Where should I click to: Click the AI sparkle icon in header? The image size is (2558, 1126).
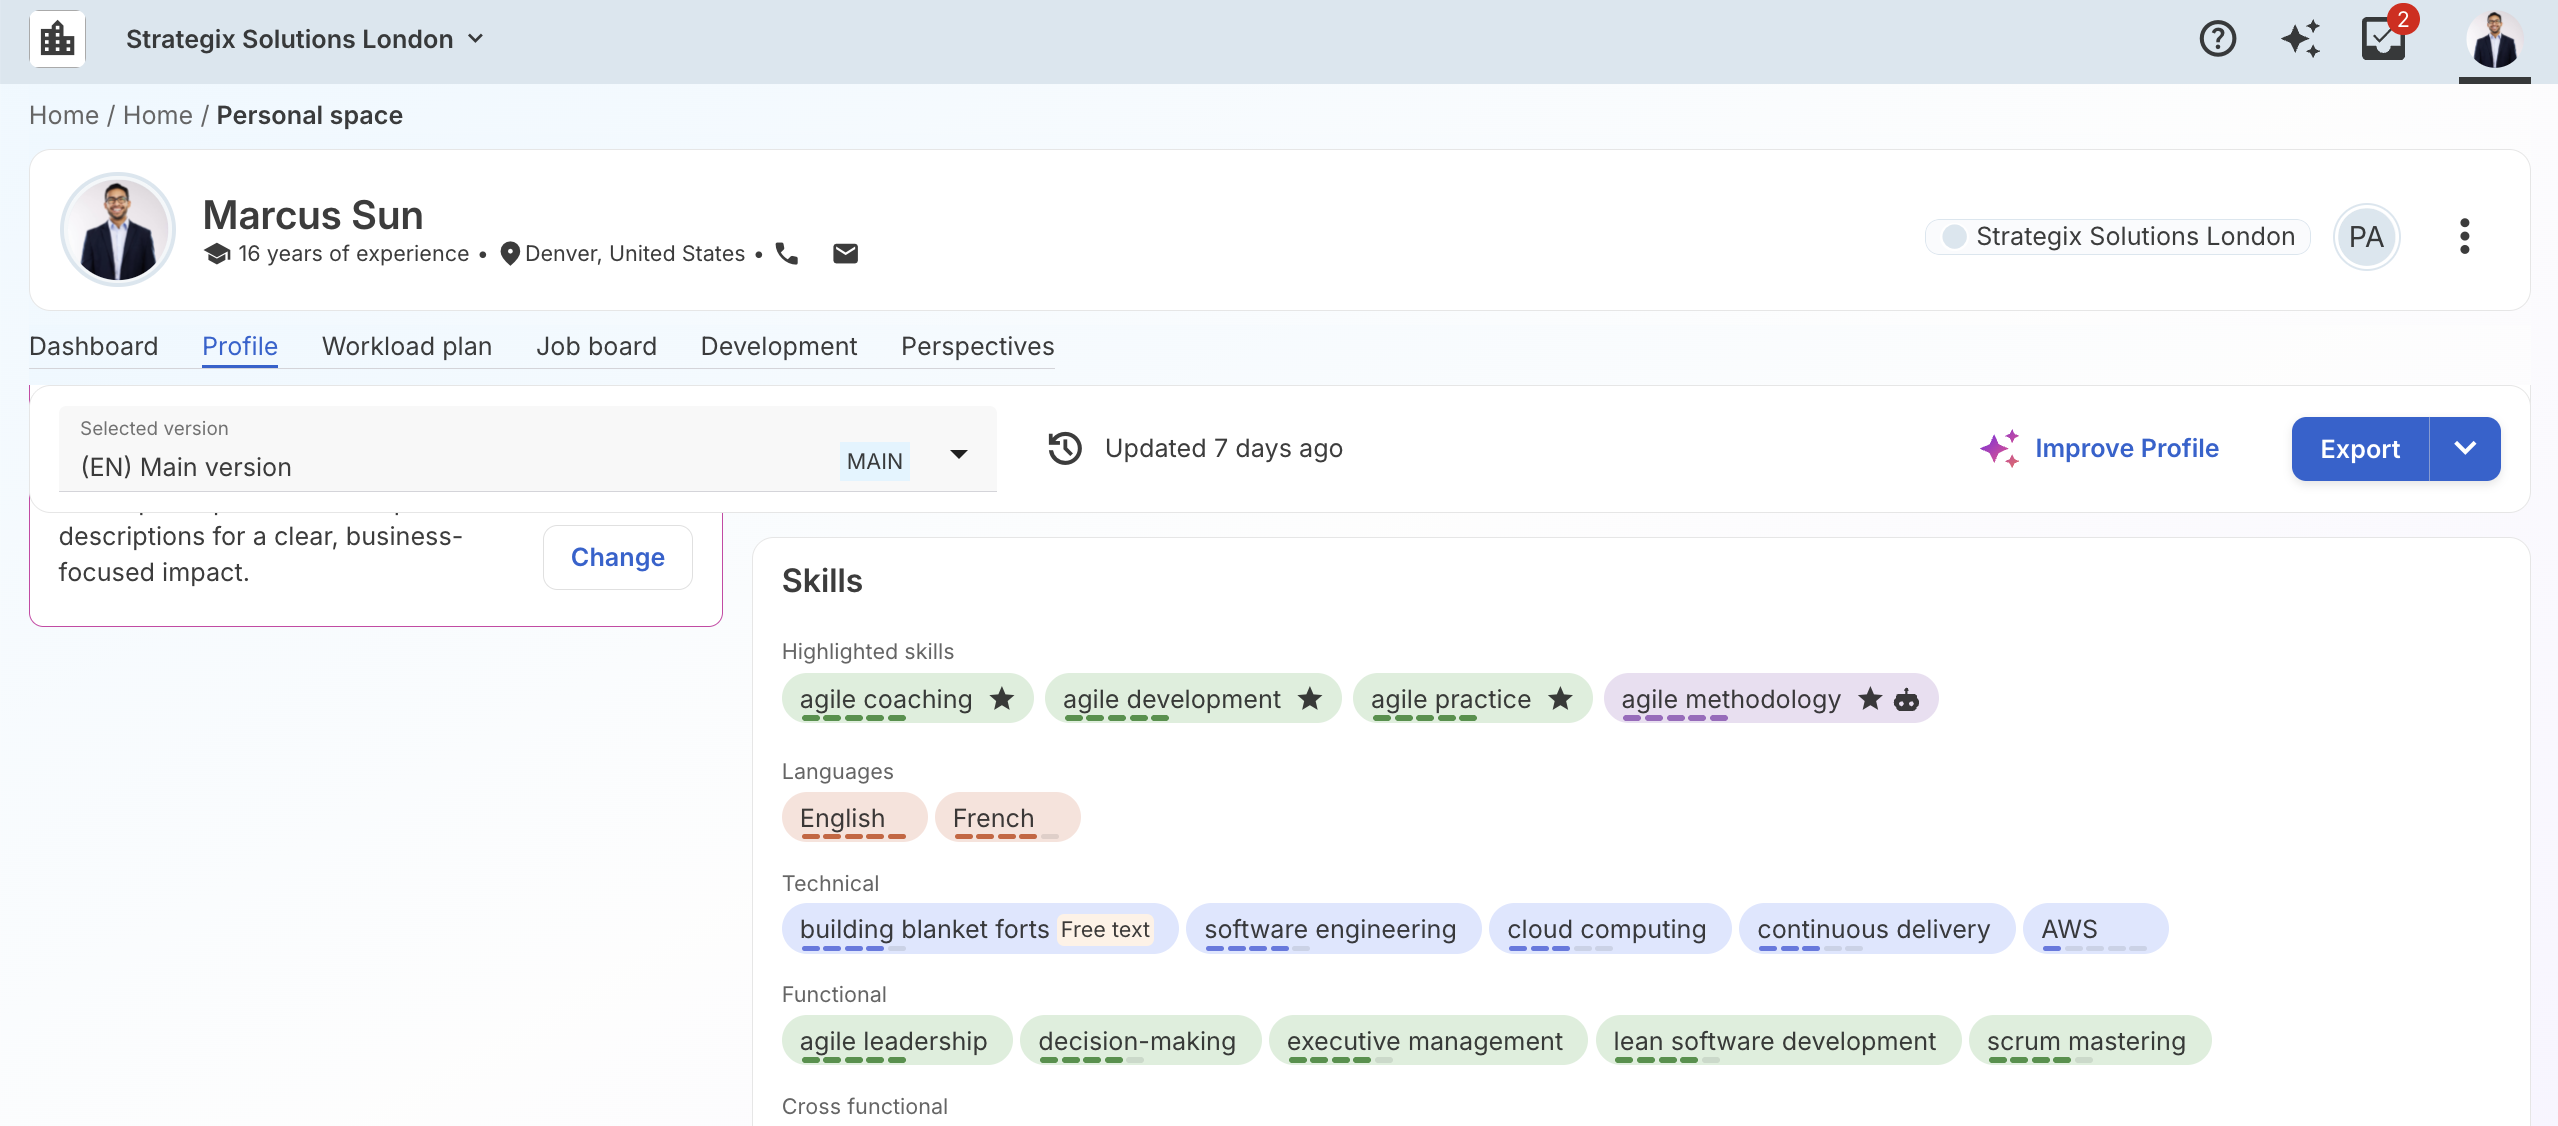(2300, 39)
